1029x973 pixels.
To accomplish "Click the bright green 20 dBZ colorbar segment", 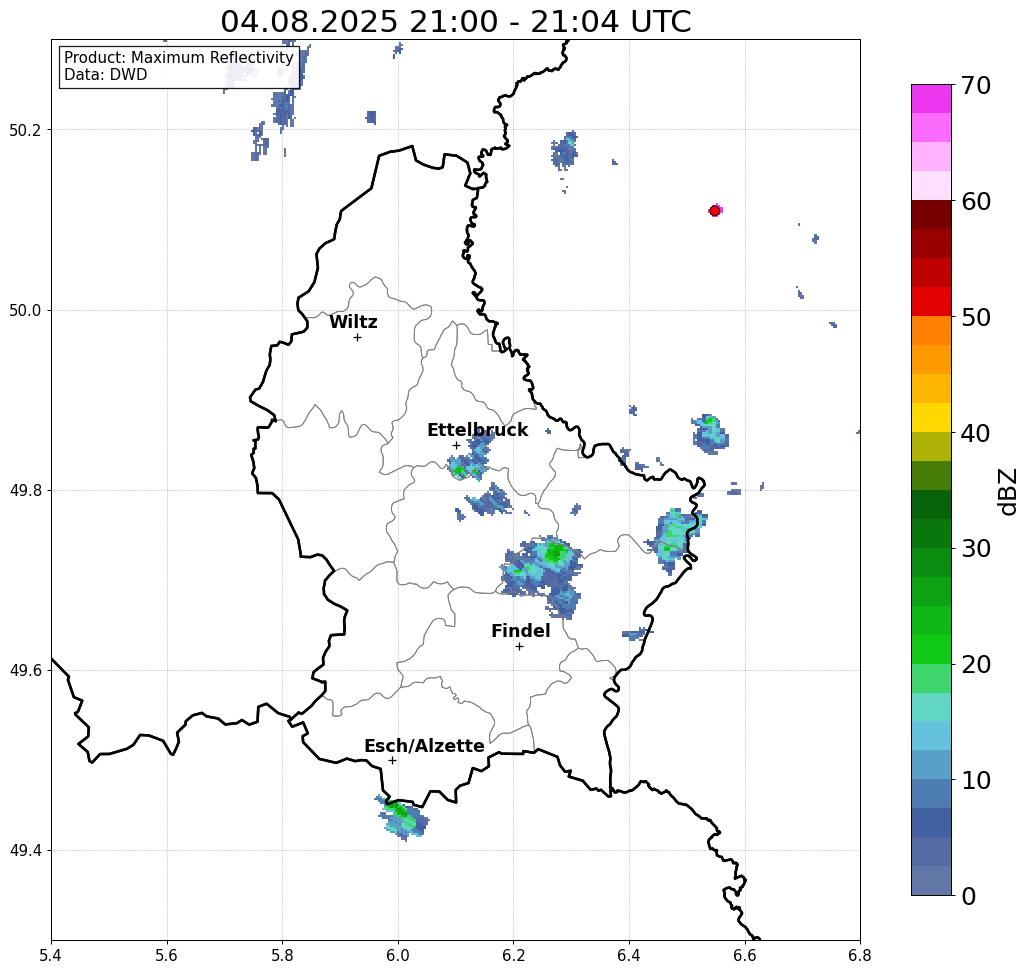I will coord(931,650).
